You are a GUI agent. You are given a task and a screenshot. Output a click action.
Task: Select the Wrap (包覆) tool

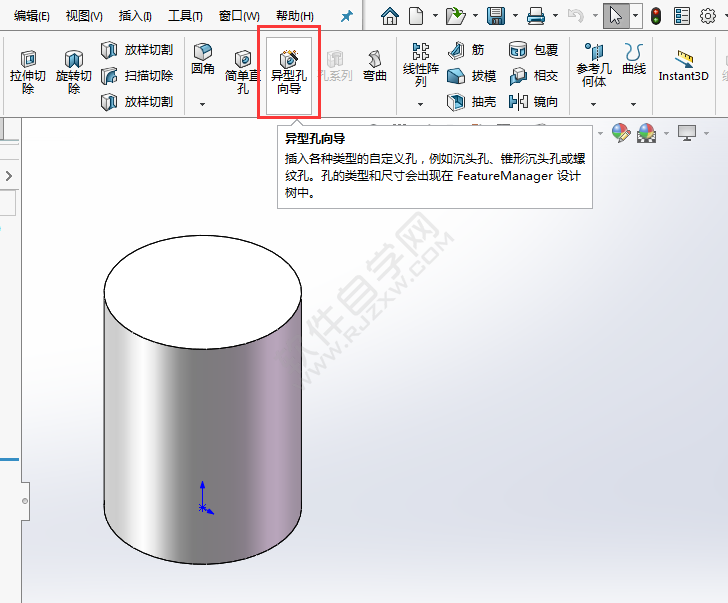533,50
